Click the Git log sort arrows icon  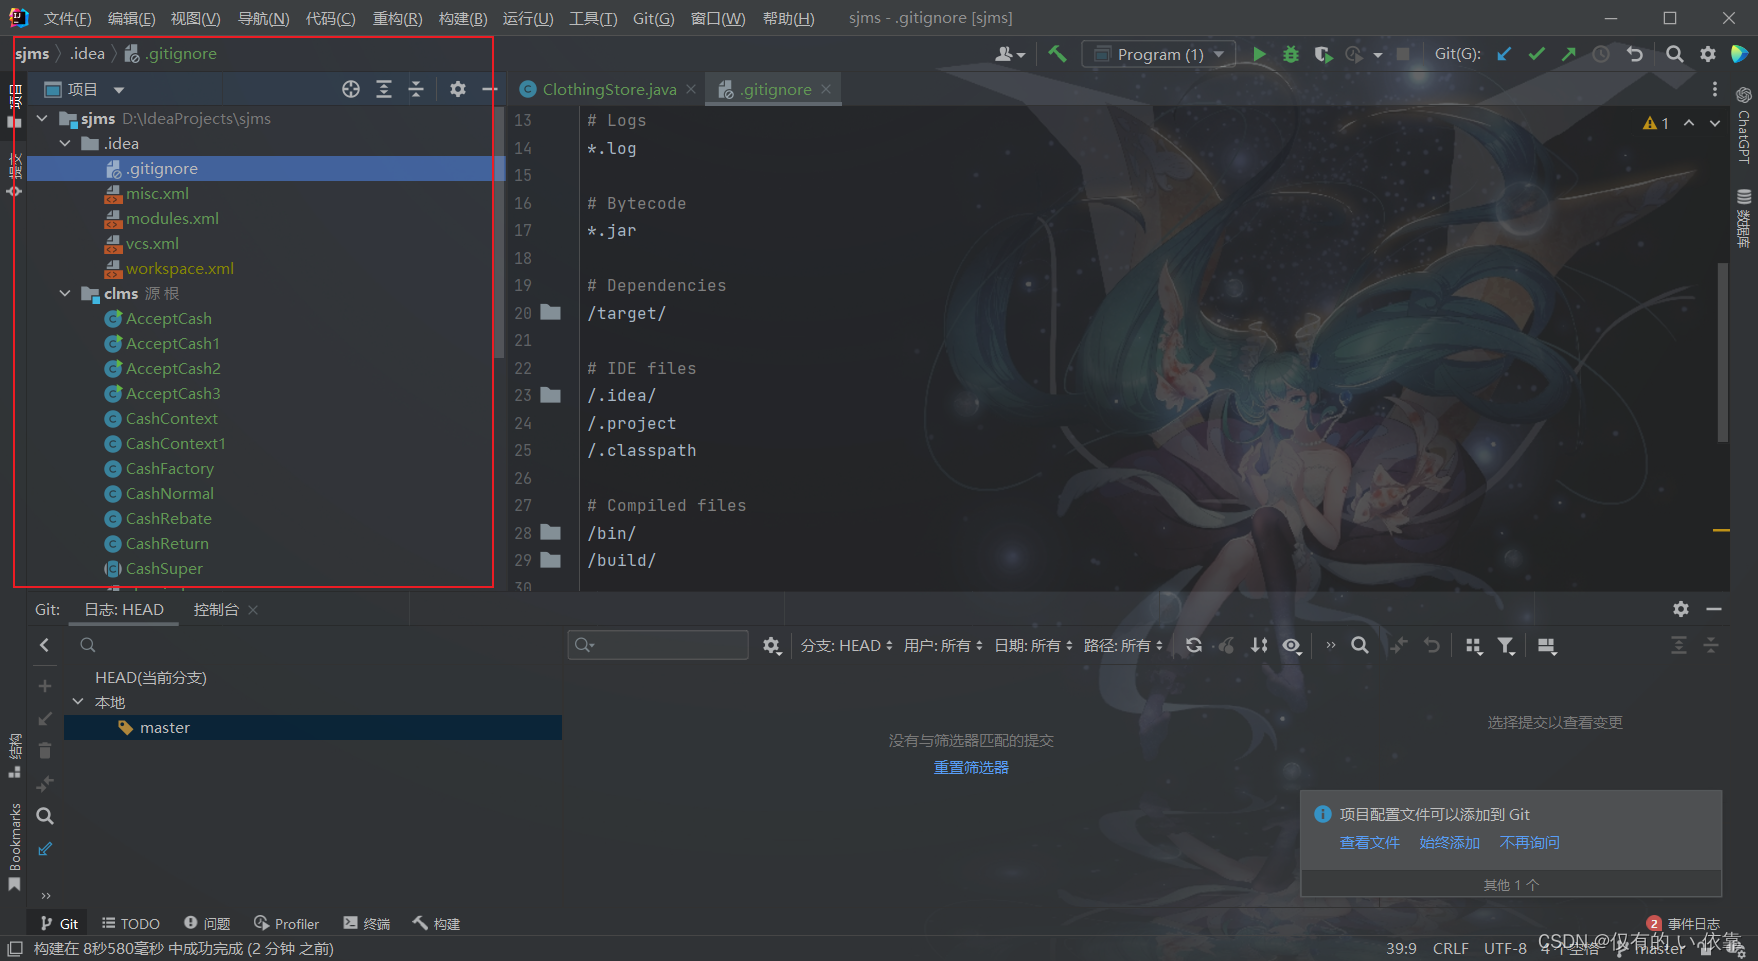1259,646
